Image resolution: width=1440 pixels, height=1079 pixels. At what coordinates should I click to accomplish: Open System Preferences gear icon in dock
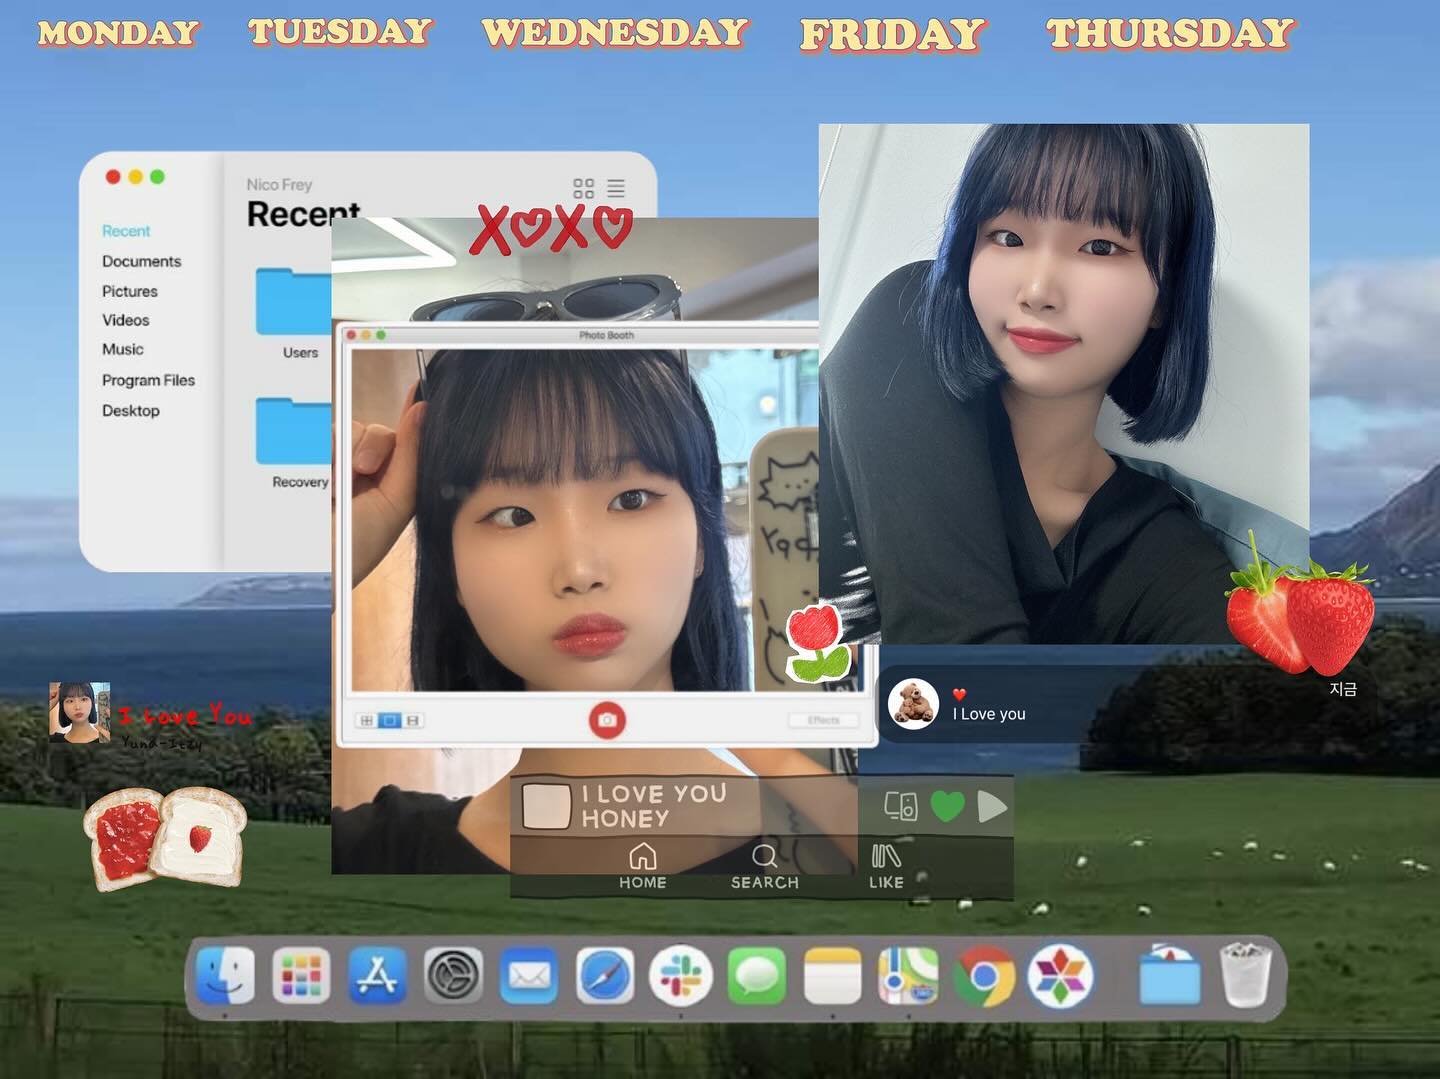(453, 975)
